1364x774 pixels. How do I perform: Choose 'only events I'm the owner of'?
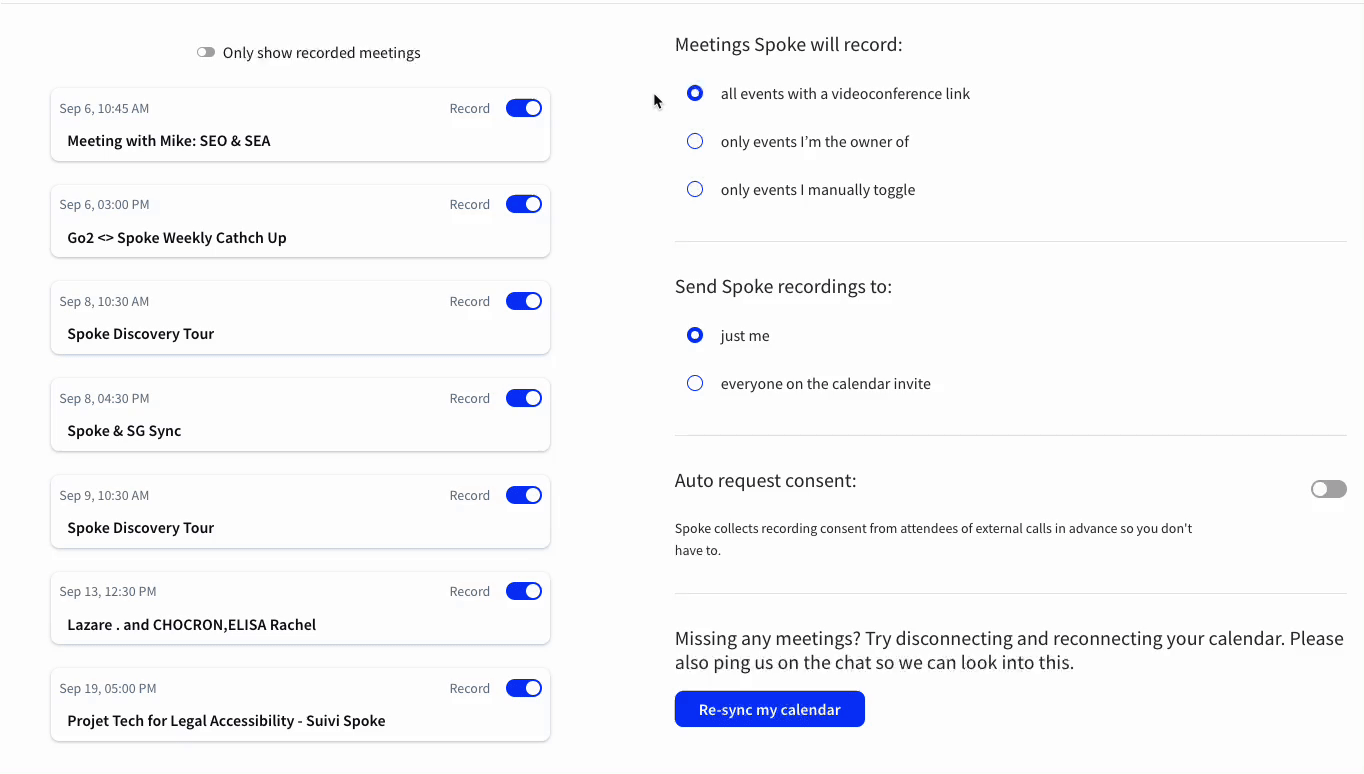695,141
